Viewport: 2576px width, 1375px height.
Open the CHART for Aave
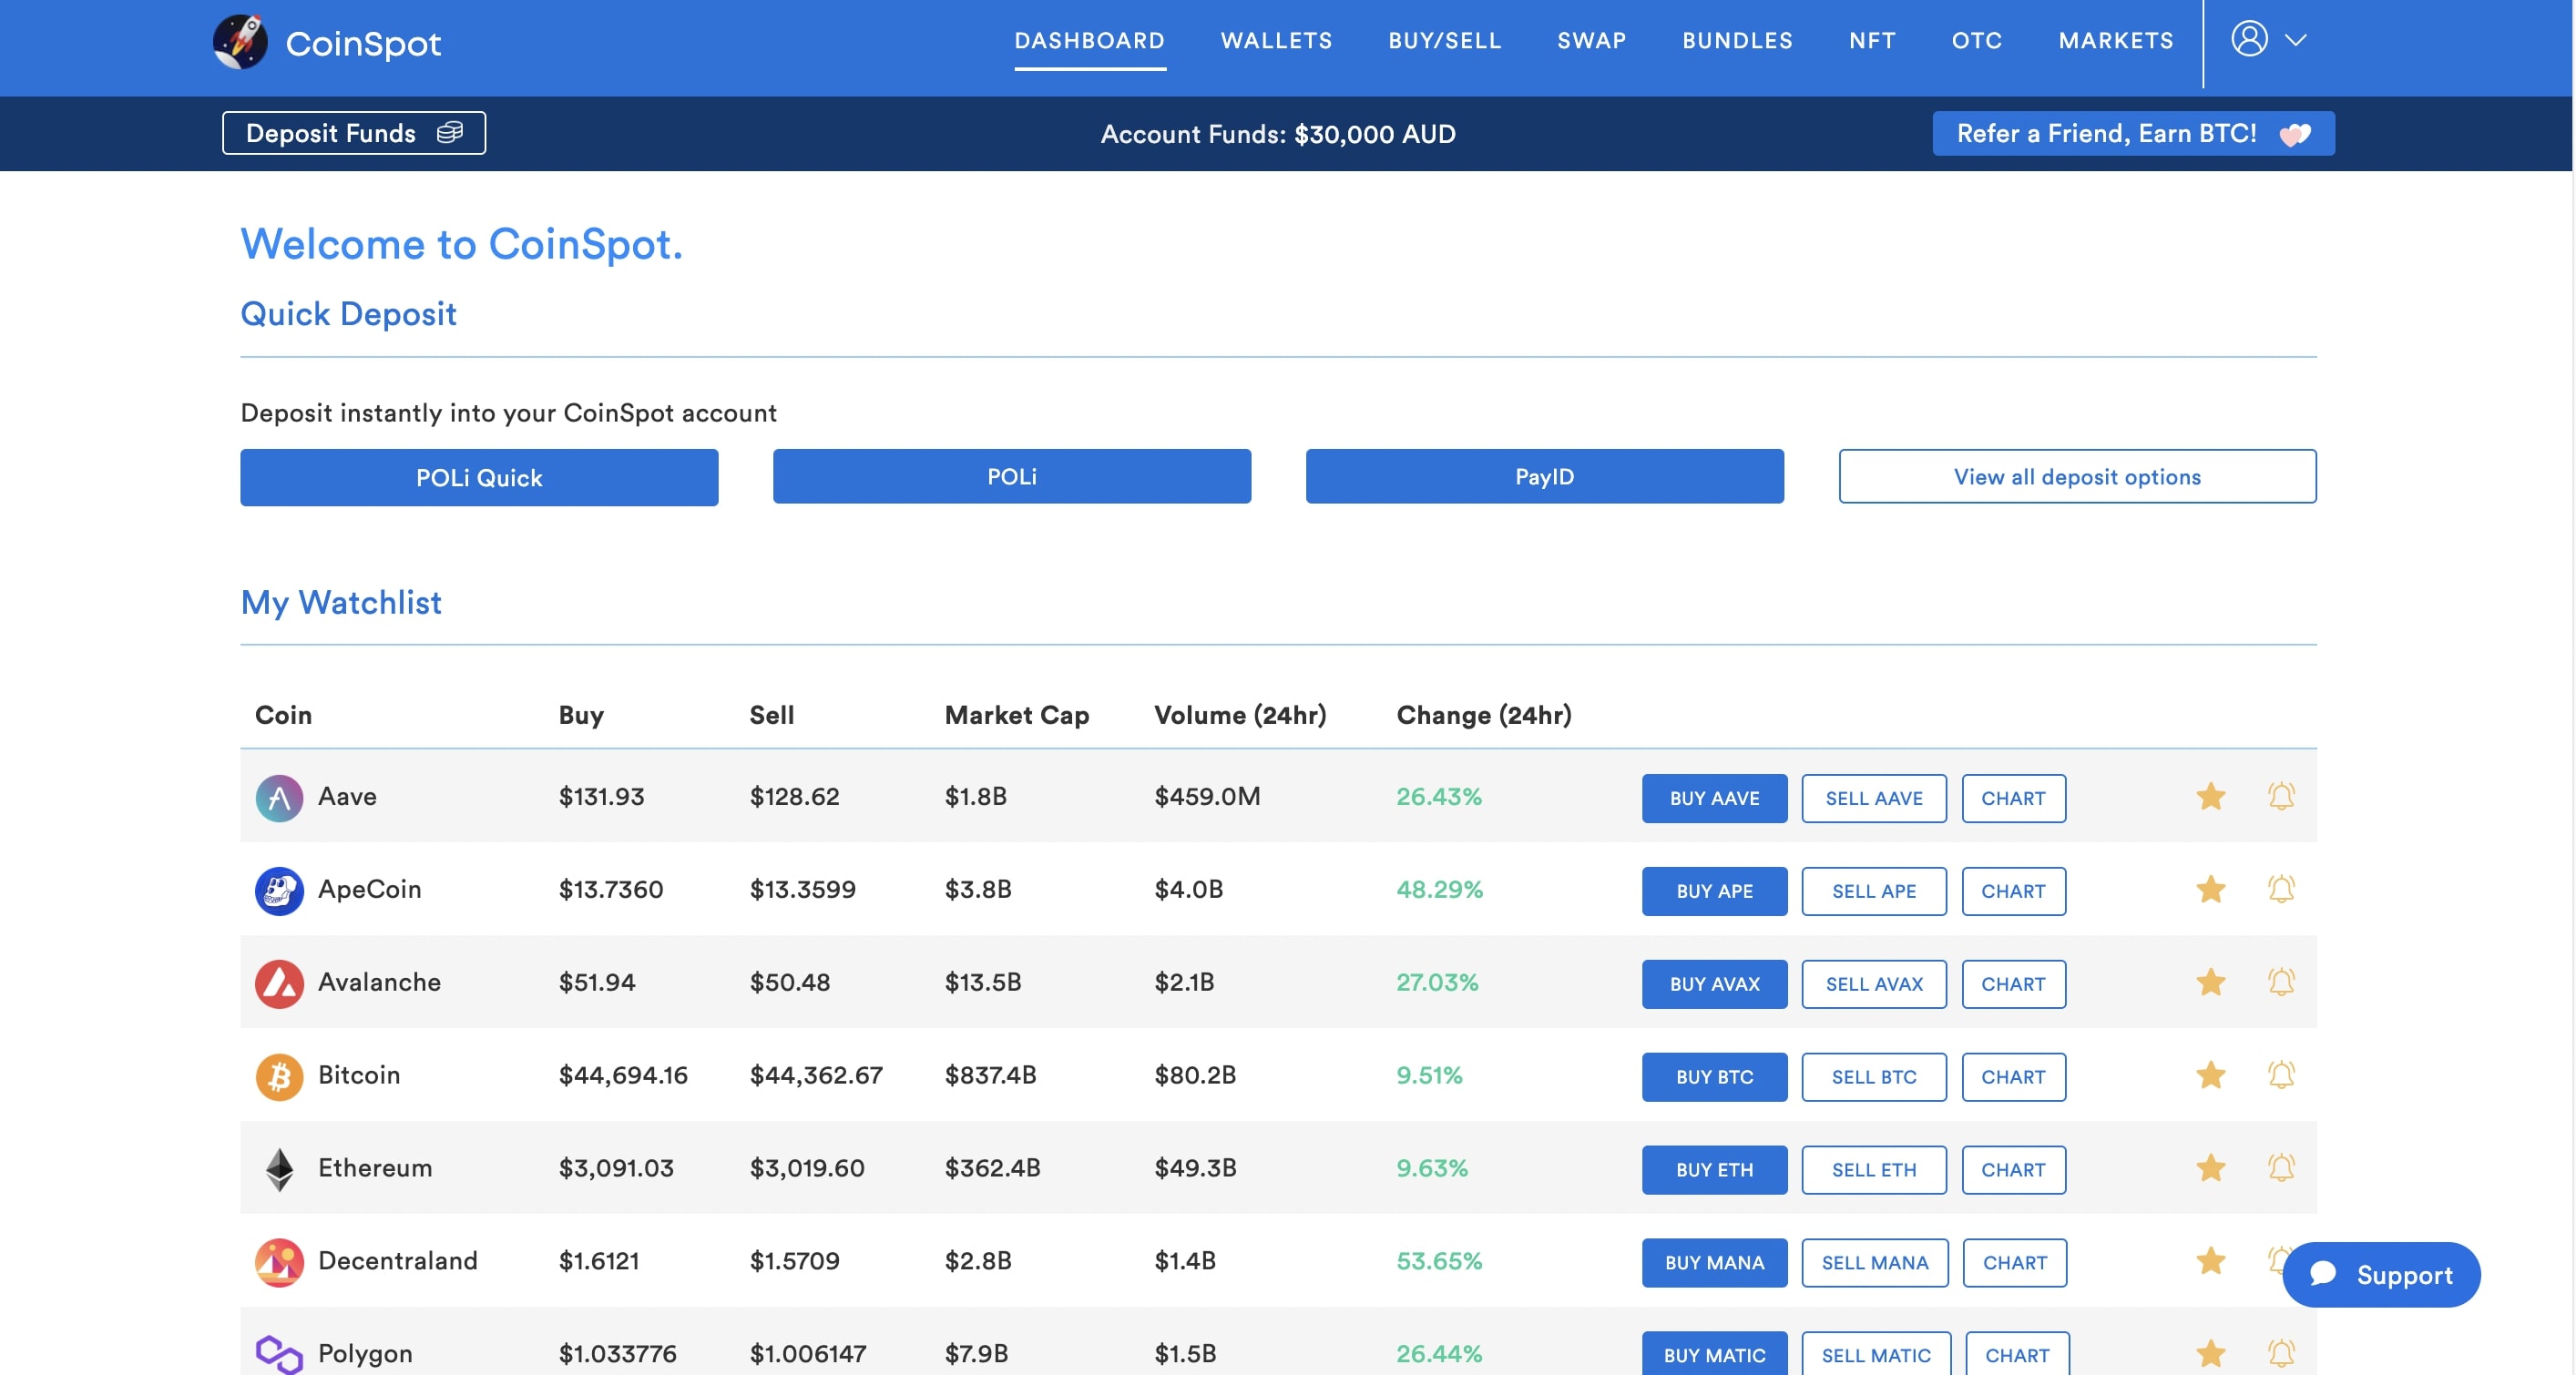(x=2013, y=798)
